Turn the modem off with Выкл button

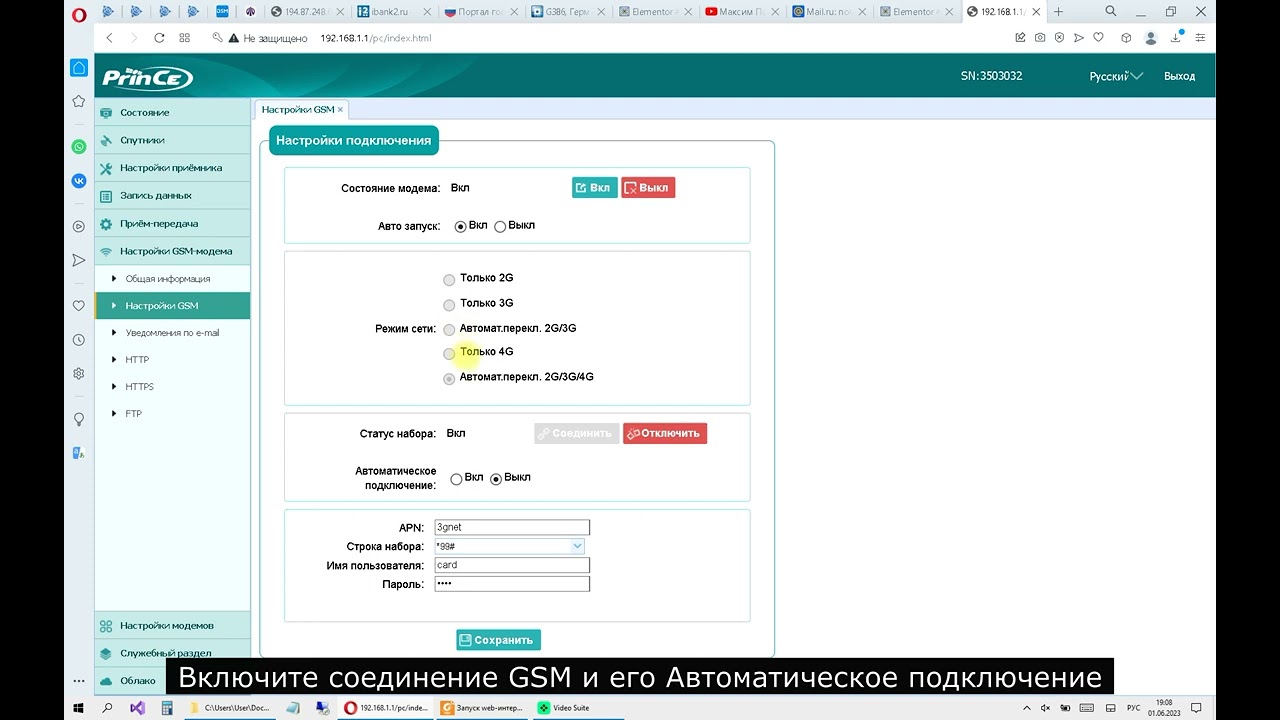tap(648, 188)
